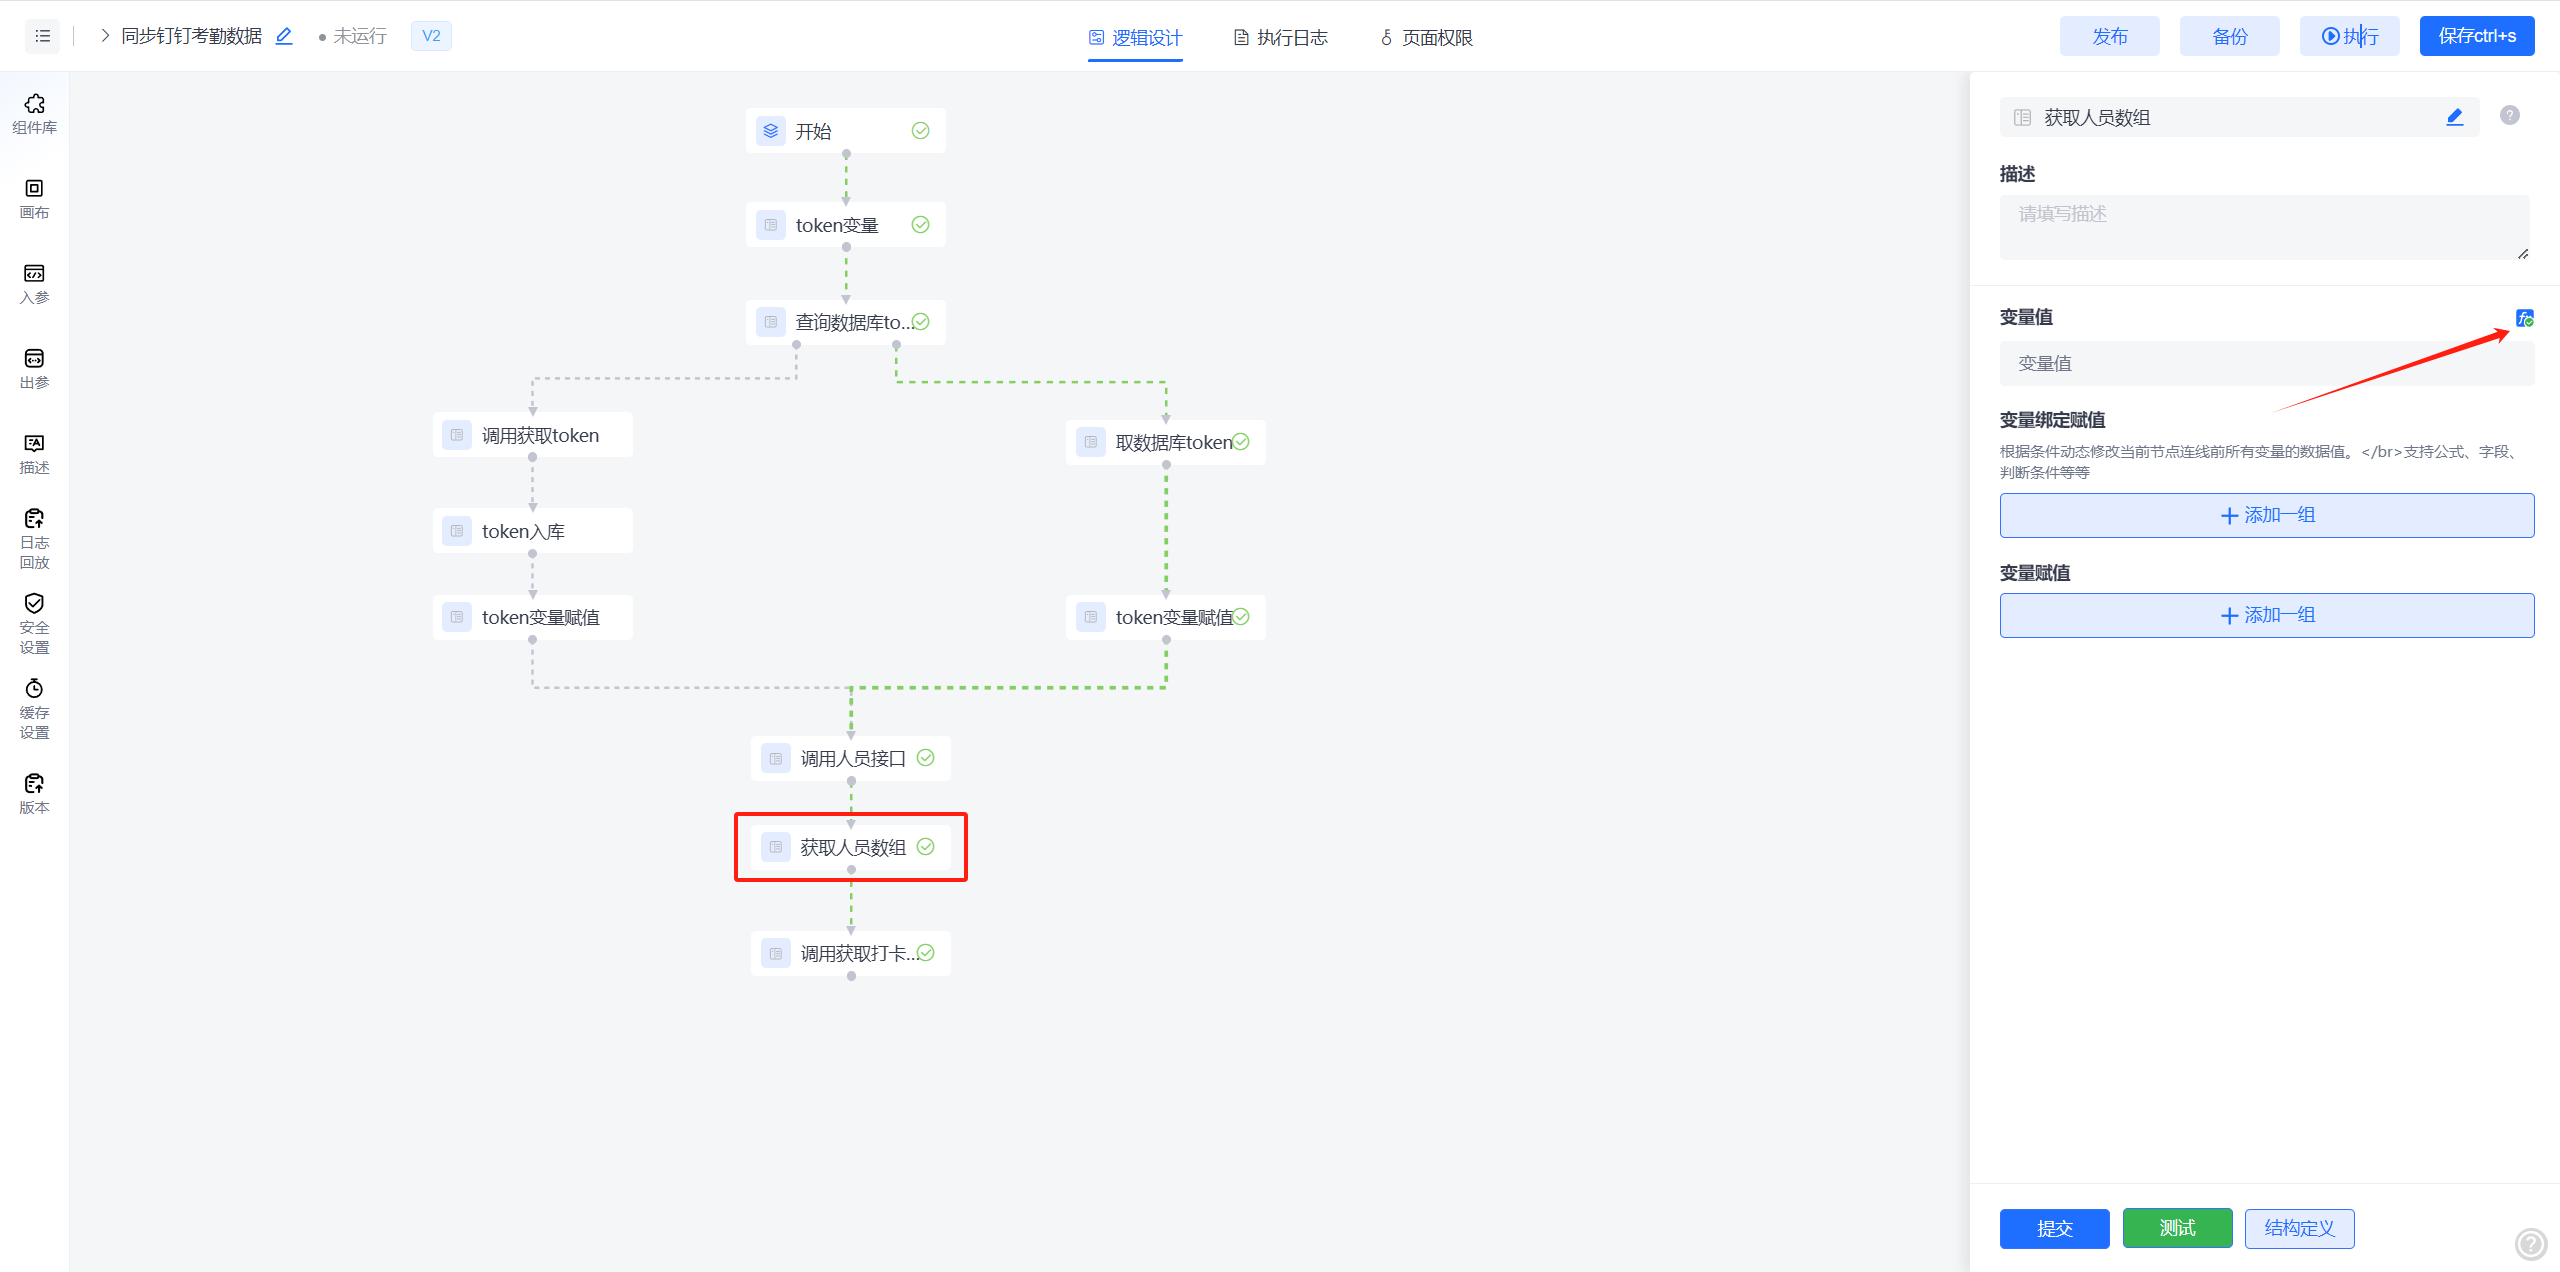Expand 变量绑定赋值 with 添加一组 button
Screen dimensions: 2560x1272
click(2266, 515)
